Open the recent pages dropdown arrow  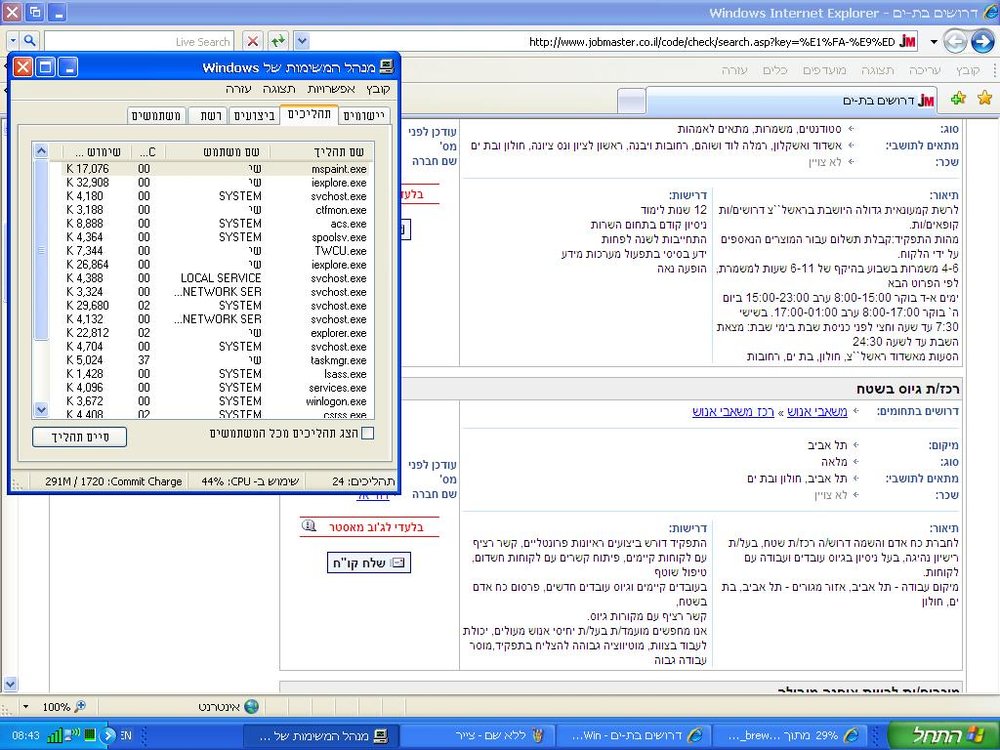tap(934, 42)
